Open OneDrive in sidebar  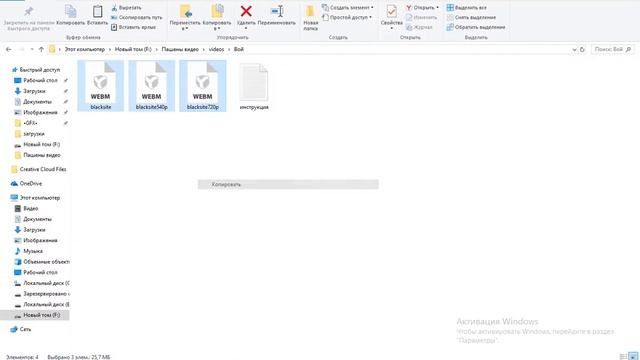[x=31, y=184]
